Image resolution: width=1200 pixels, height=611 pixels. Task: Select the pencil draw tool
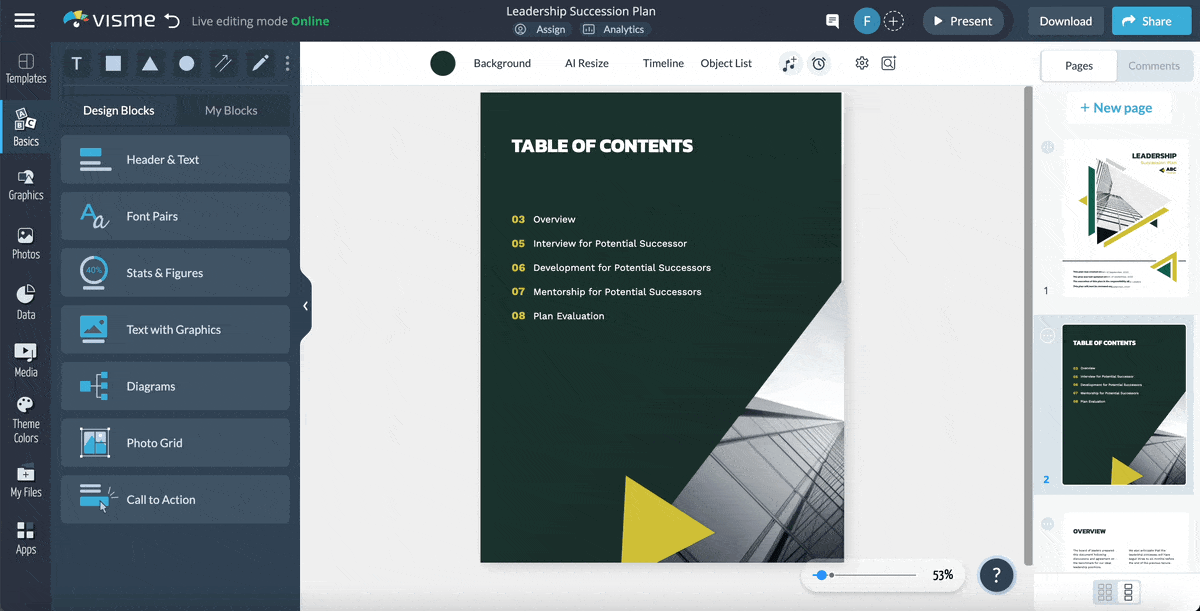(x=260, y=64)
